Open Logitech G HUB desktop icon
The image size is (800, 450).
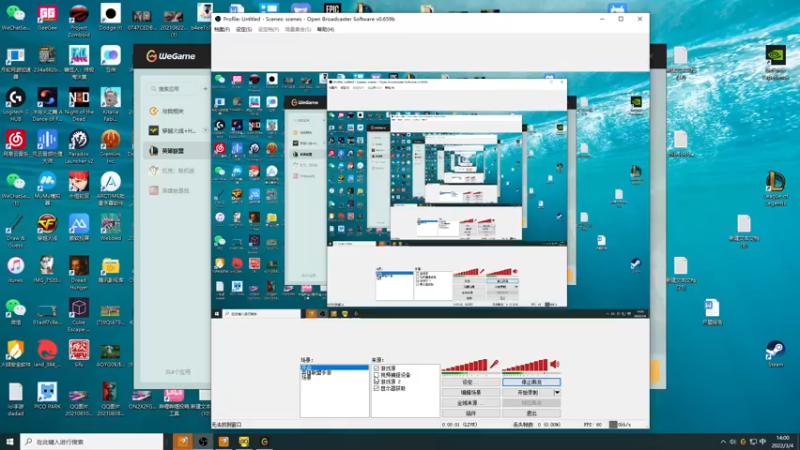(15, 104)
